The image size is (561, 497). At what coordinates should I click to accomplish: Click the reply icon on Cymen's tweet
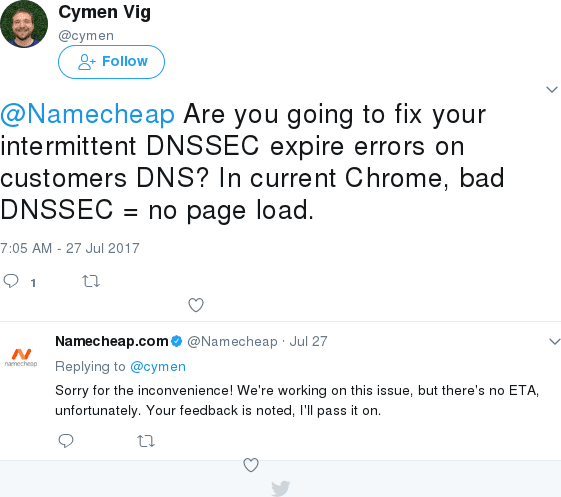(x=11, y=281)
